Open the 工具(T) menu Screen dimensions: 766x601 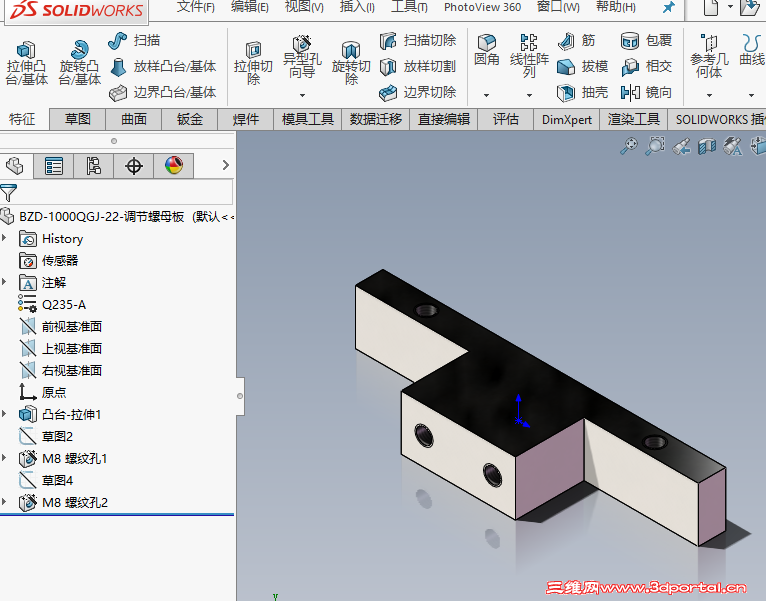(x=409, y=7)
